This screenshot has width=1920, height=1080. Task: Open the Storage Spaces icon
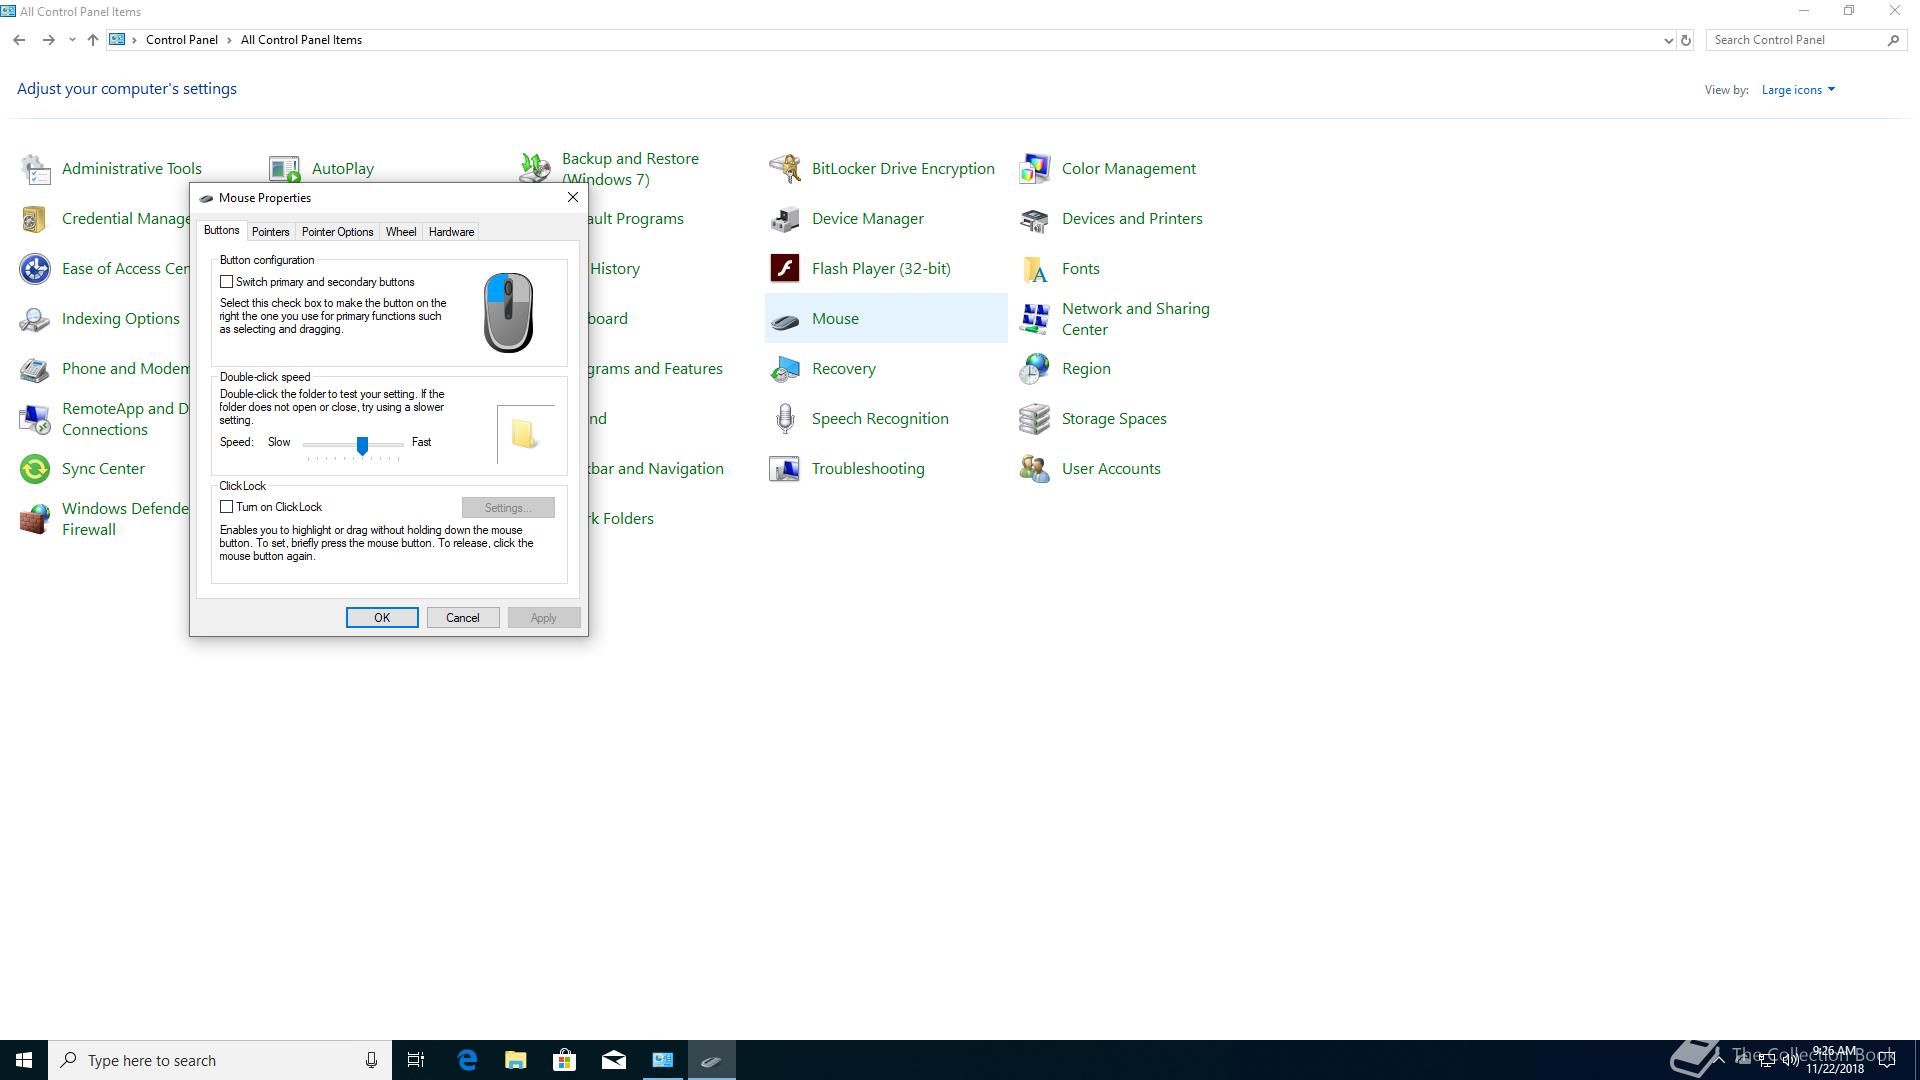1035,419
